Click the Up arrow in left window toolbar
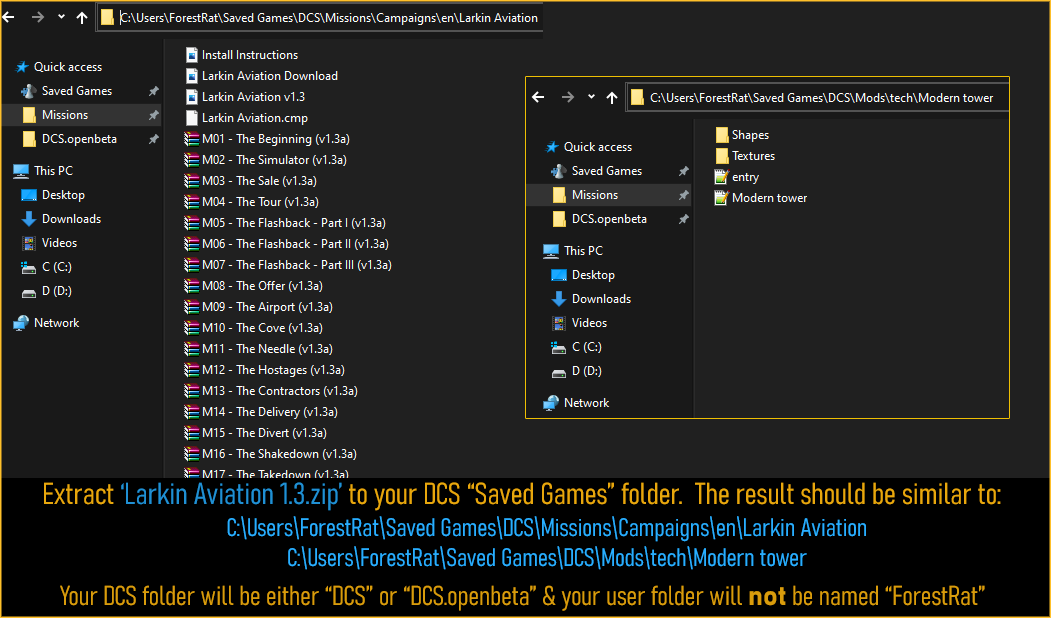 82,17
